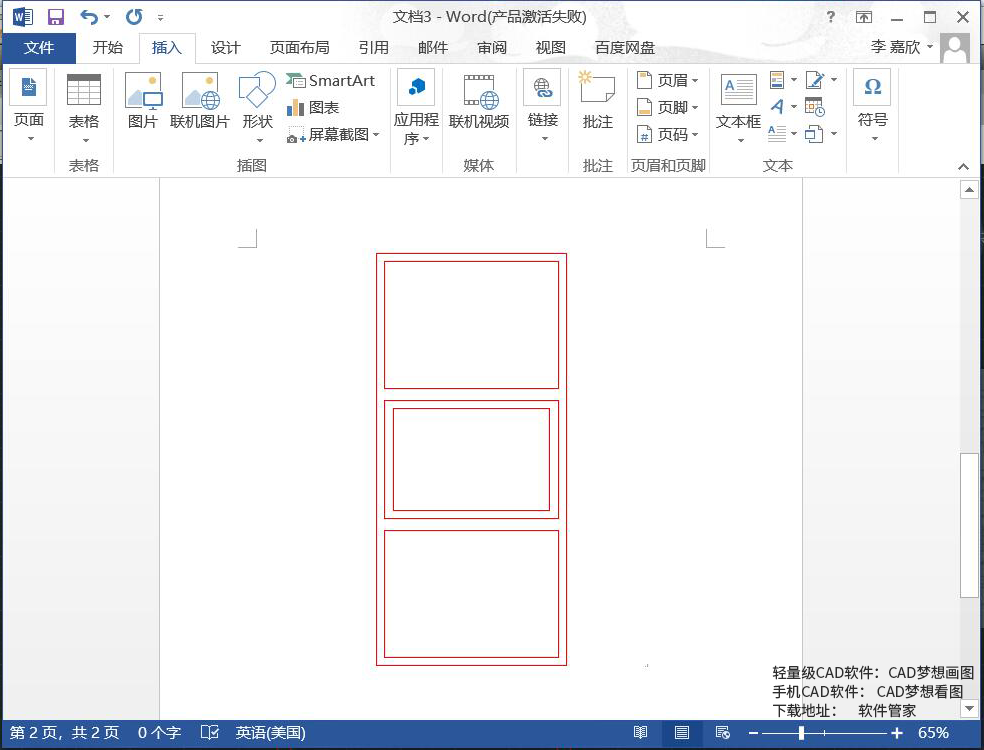
Task: Open the 页眉 header dropdown
Action: pyautogui.click(x=667, y=80)
